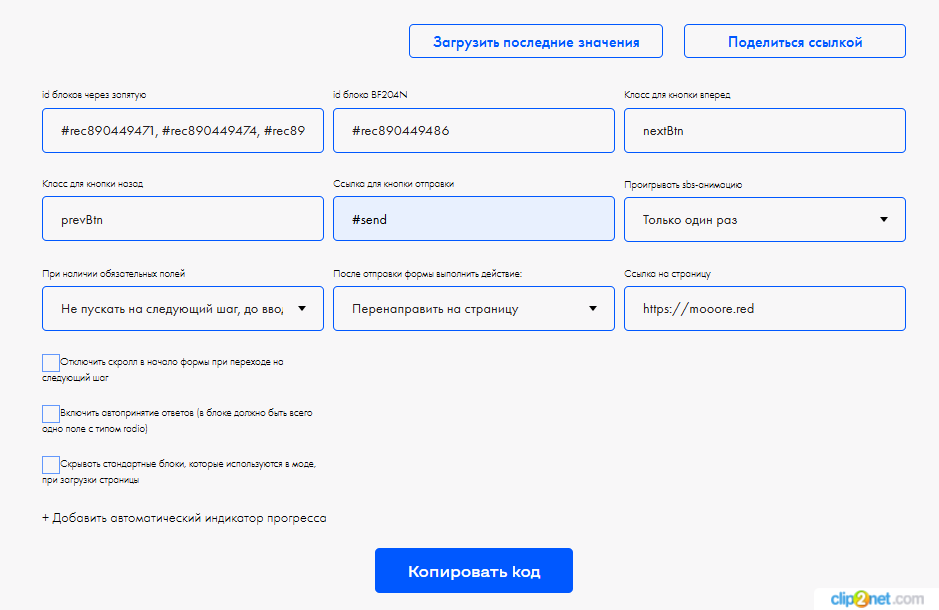This screenshot has width=939, height=610.
Task: Click the arrow icon beside "Не пускать на следующий шаг"
Action: coord(302,309)
